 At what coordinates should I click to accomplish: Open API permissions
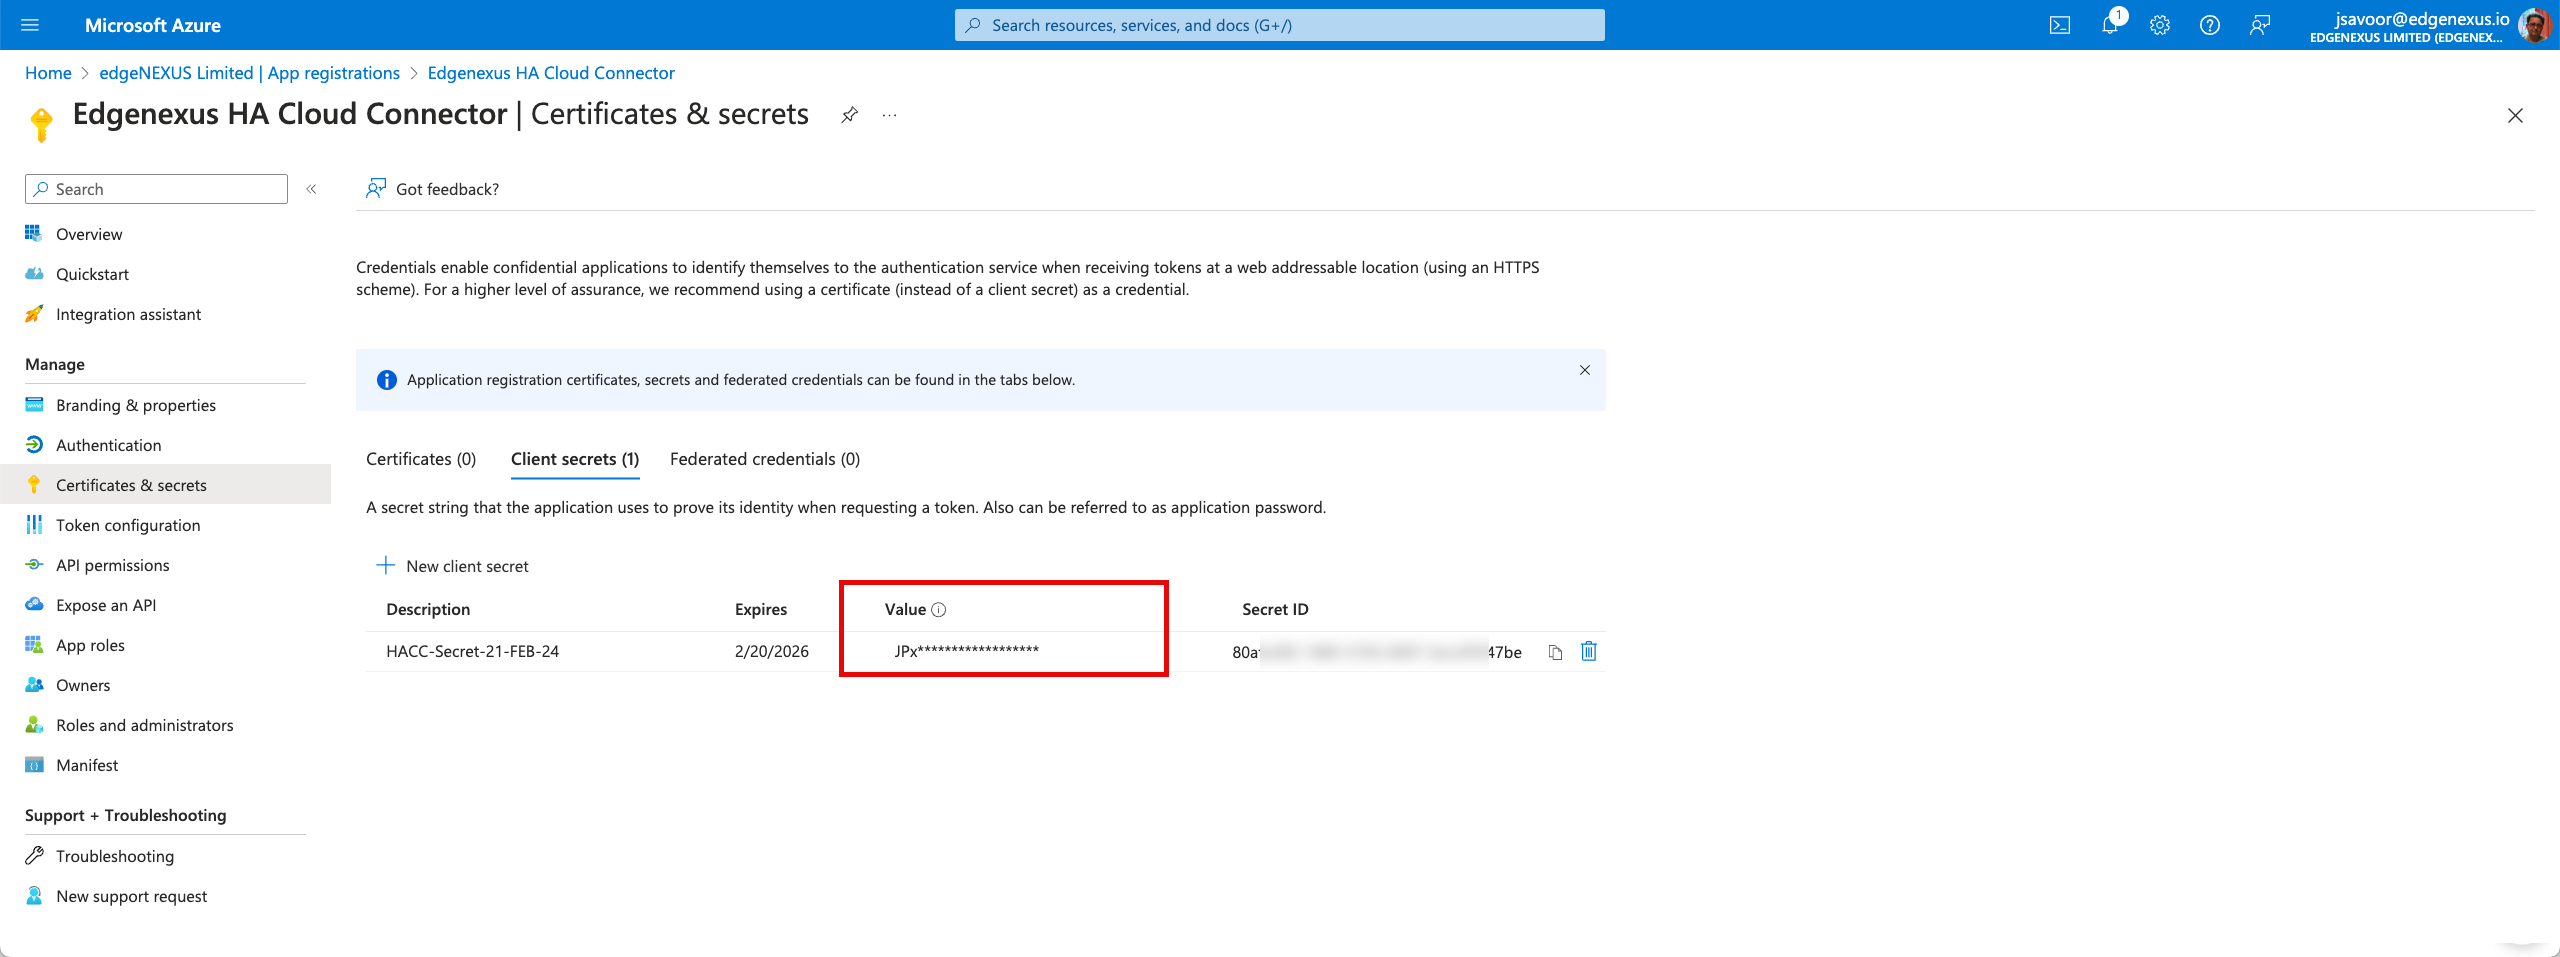point(112,565)
